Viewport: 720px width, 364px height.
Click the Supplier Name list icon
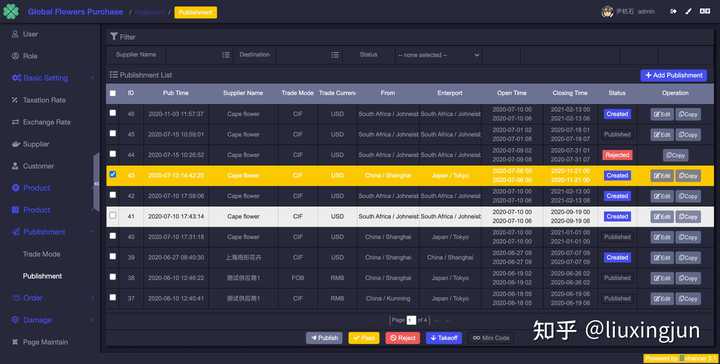click(226, 55)
